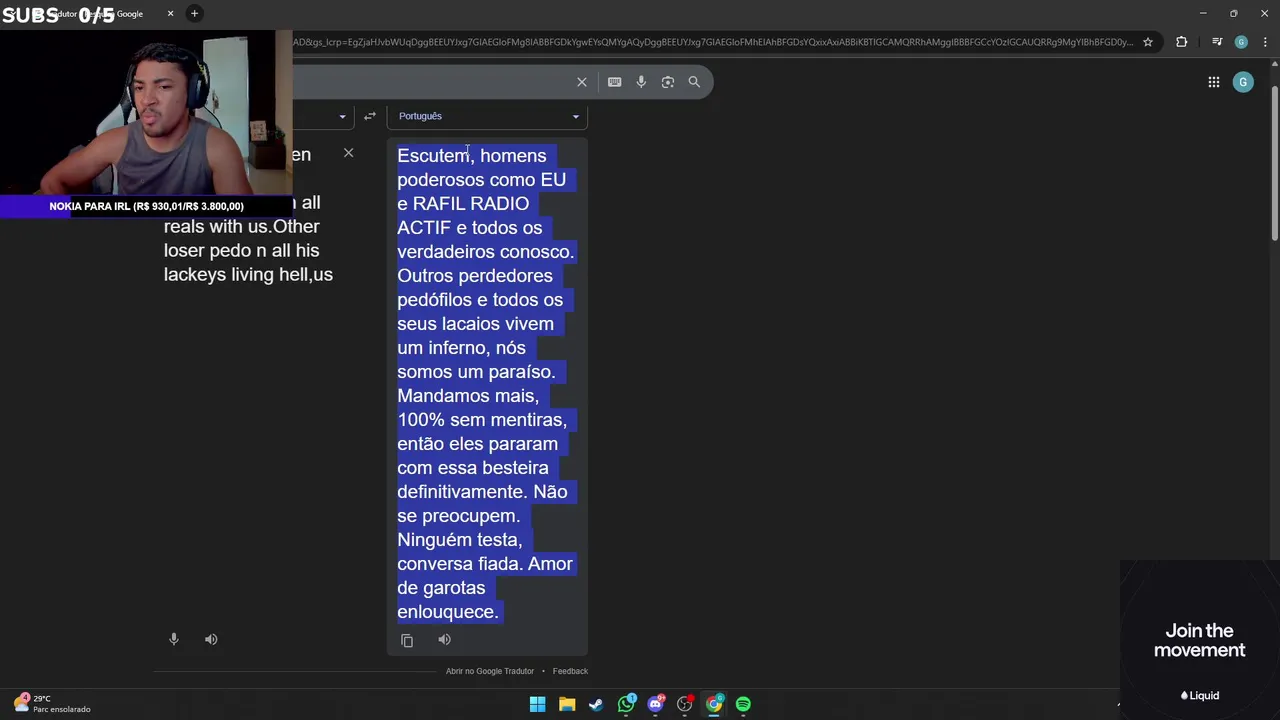This screenshot has height=720, width=1280.
Task: Clear the source text in translator
Action: (x=348, y=153)
